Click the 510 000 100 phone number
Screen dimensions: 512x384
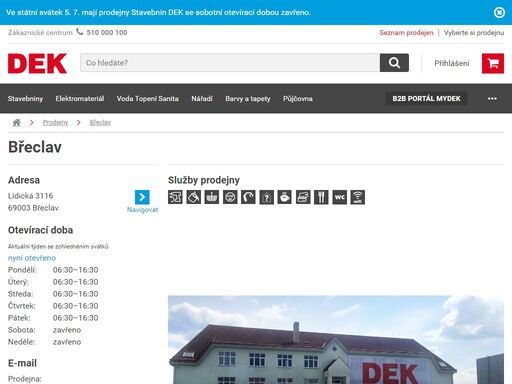[x=107, y=33]
